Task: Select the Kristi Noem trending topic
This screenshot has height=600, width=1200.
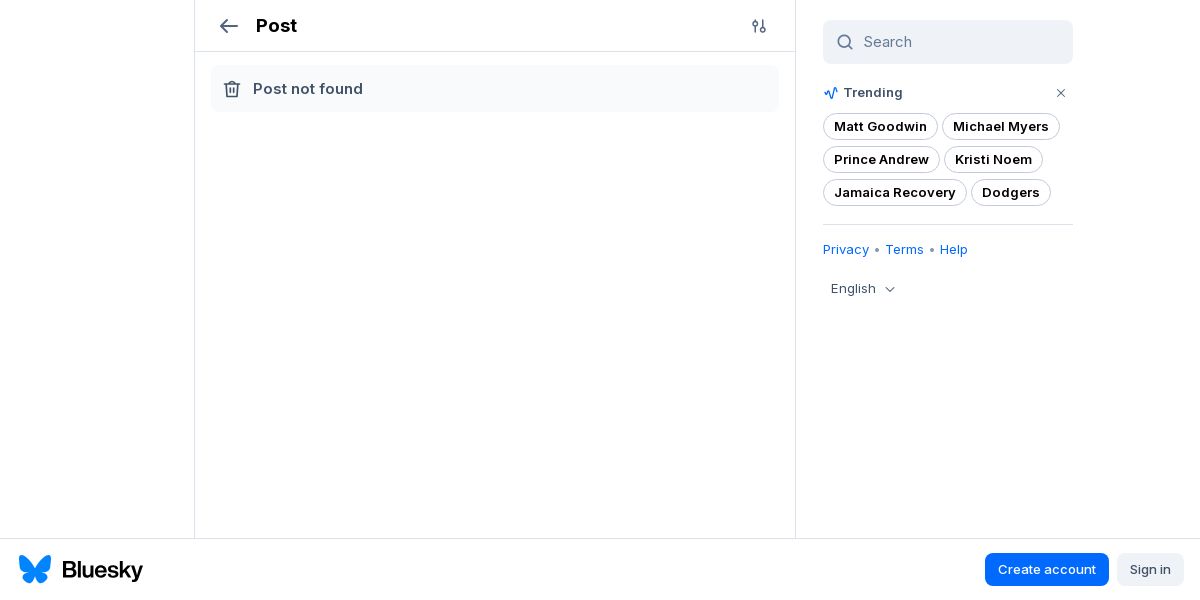Action: point(993,159)
